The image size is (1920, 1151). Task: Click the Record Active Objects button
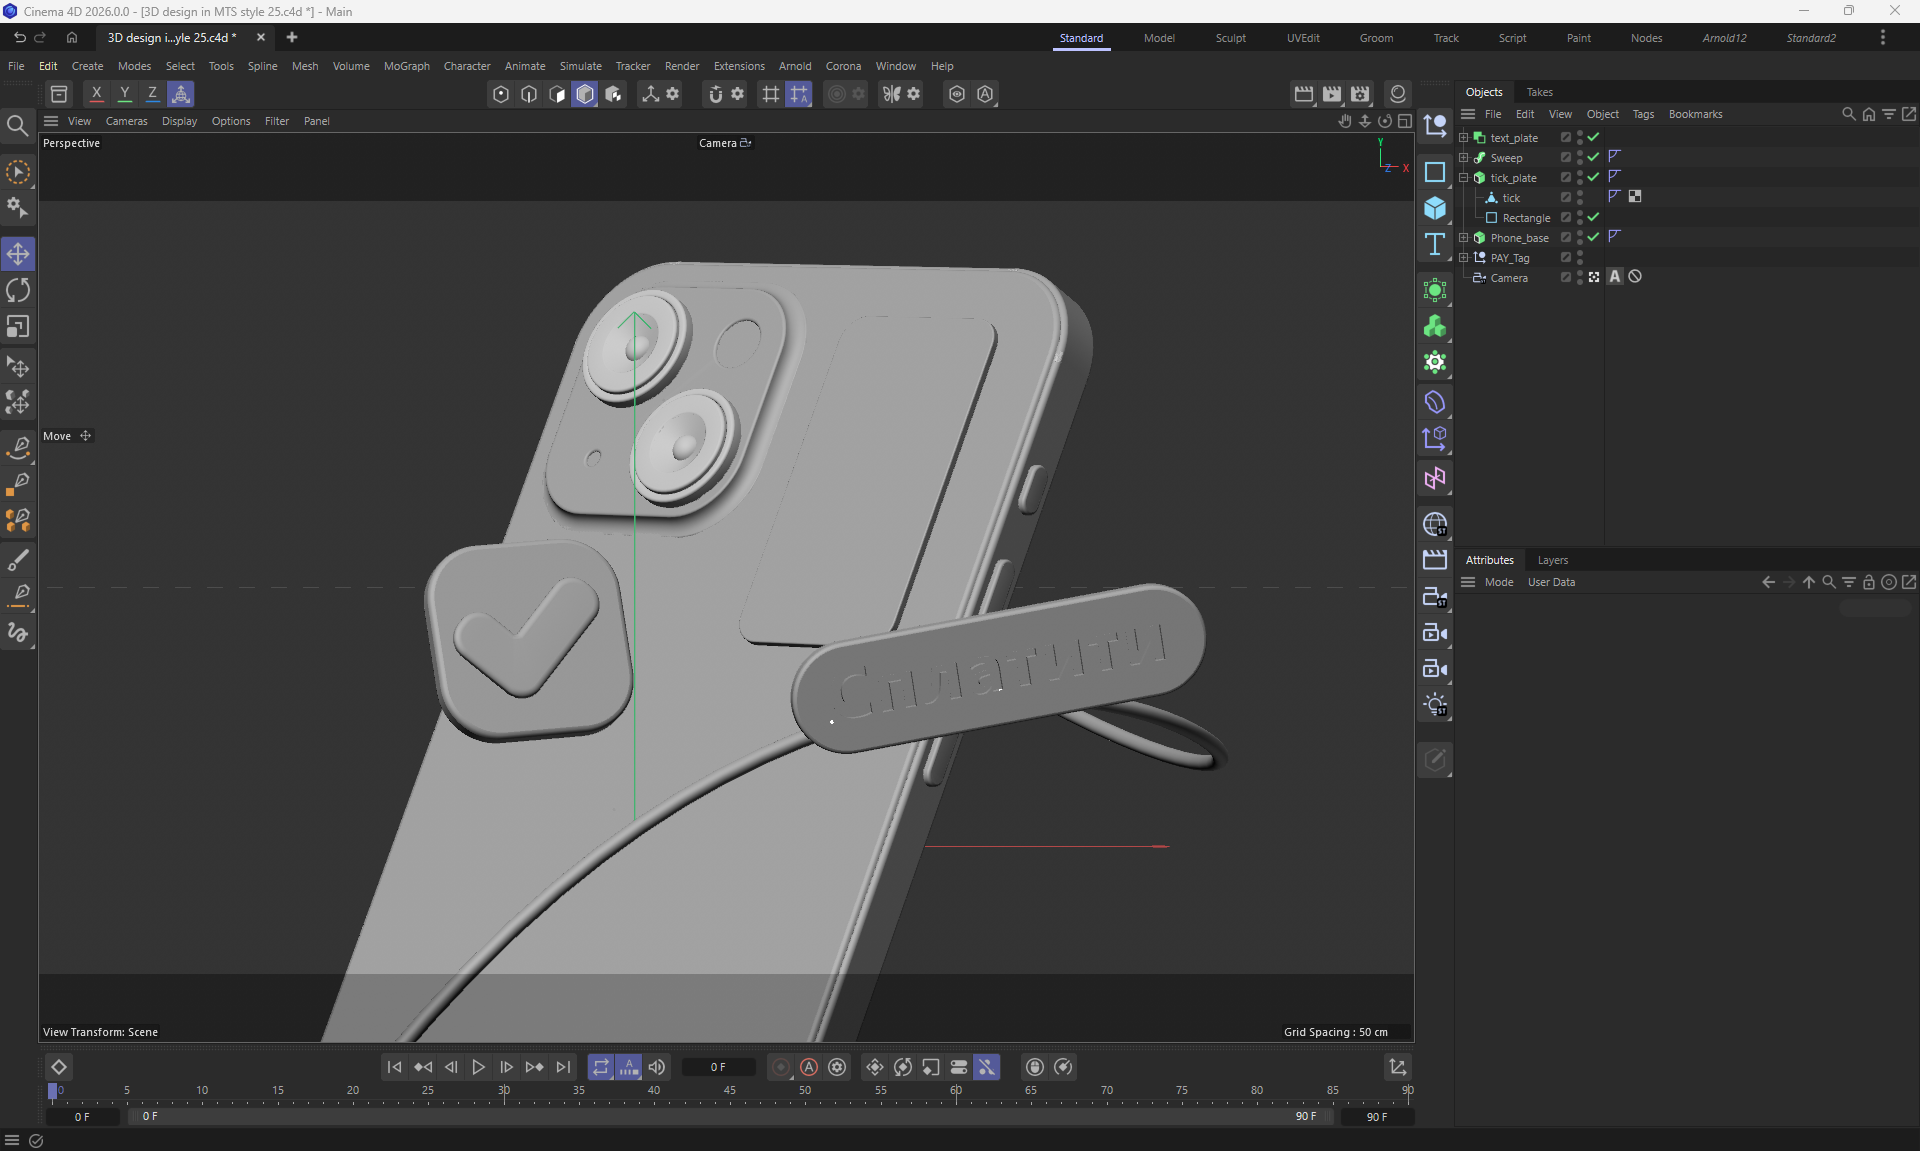tap(781, 1067)
